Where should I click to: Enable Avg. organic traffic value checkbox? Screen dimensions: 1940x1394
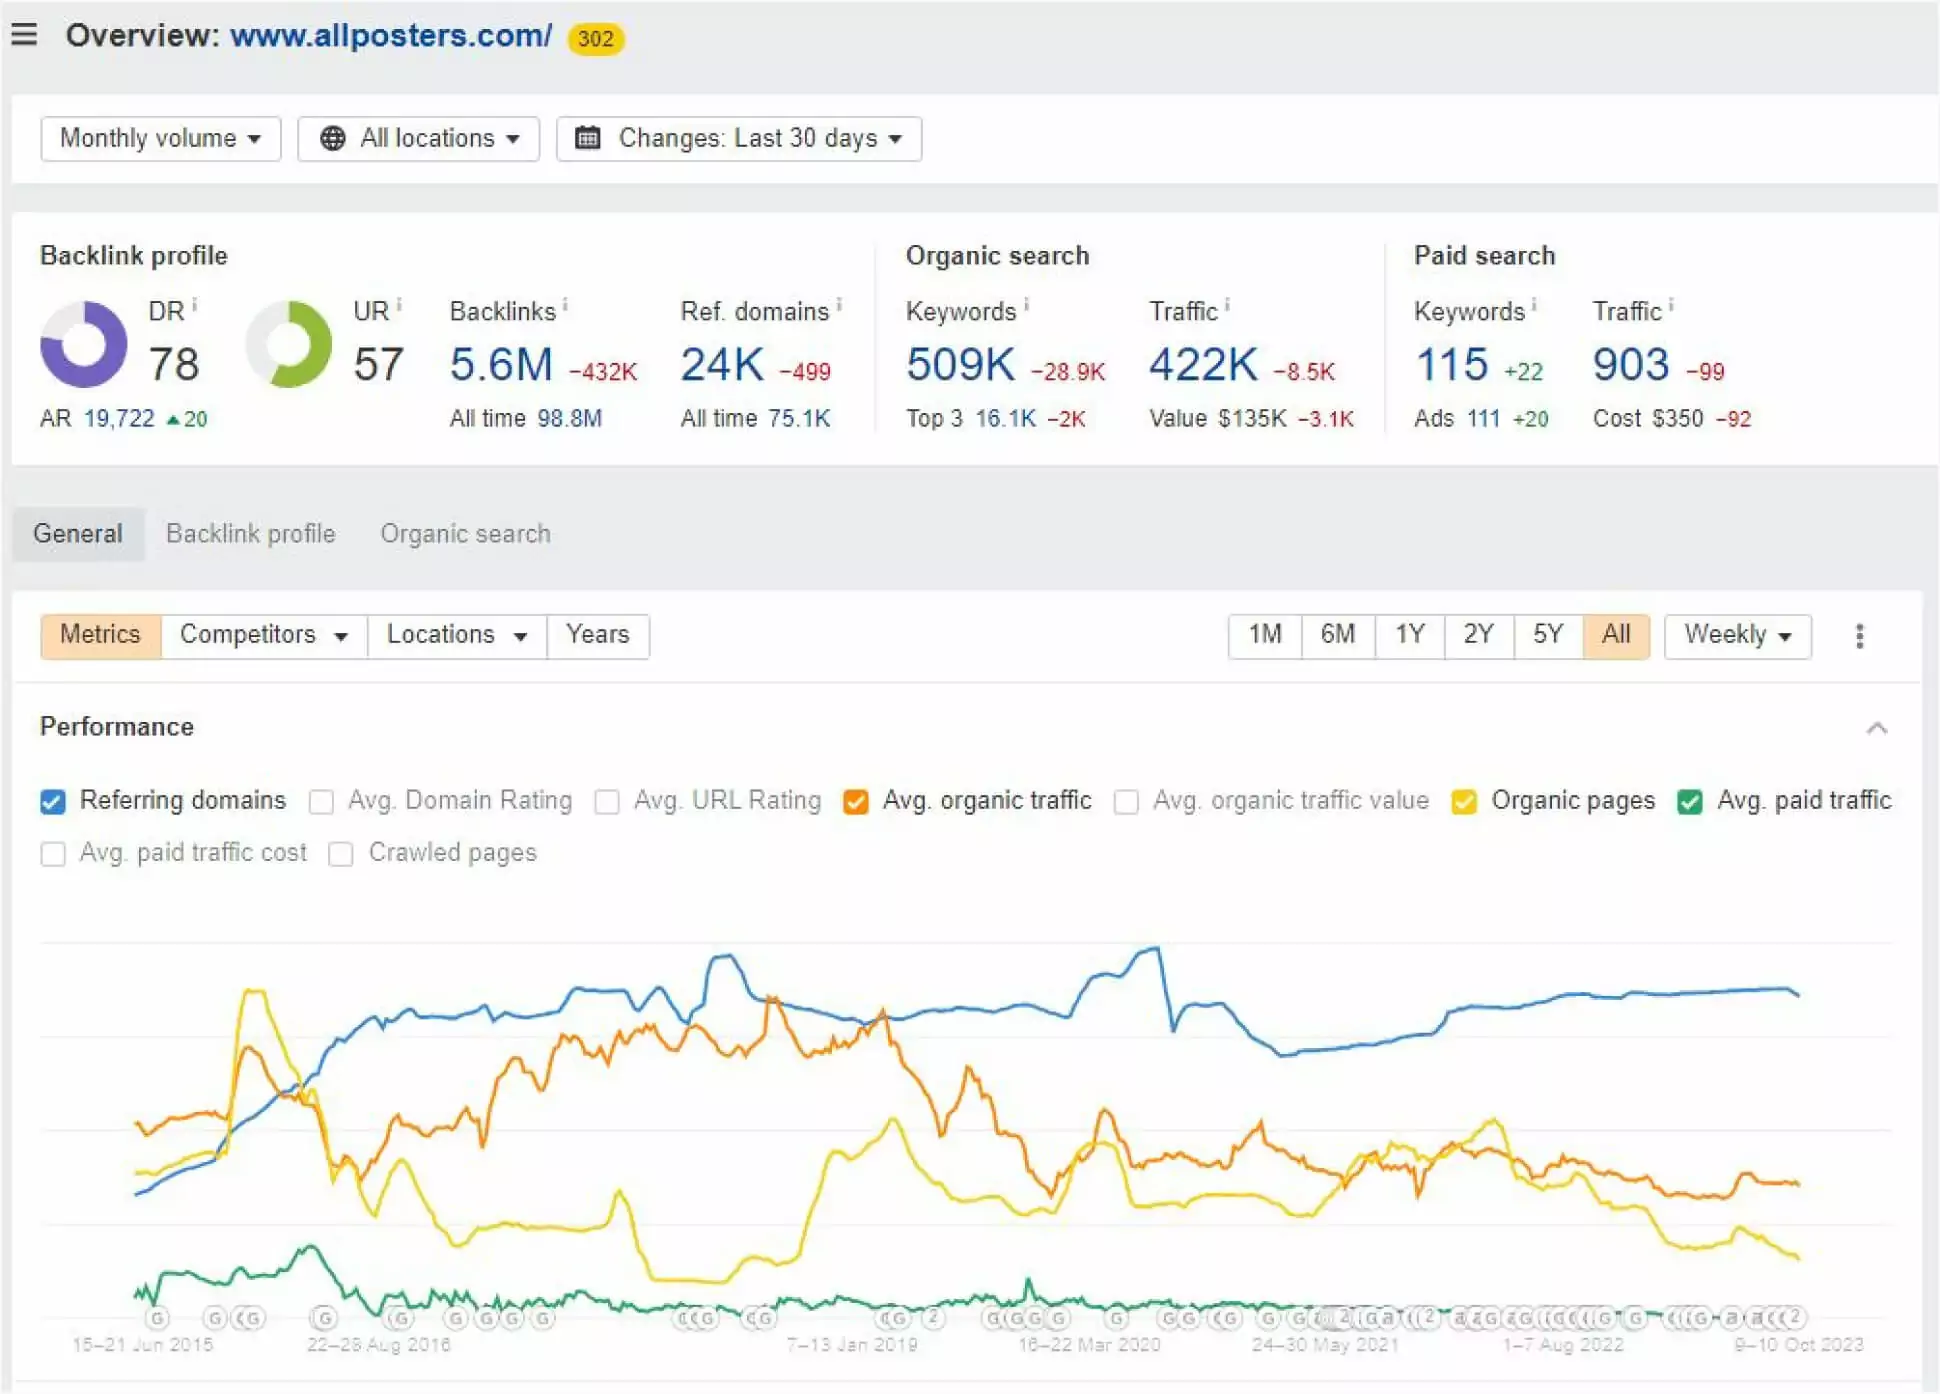pyautogui.click(x=1126, y=801)
